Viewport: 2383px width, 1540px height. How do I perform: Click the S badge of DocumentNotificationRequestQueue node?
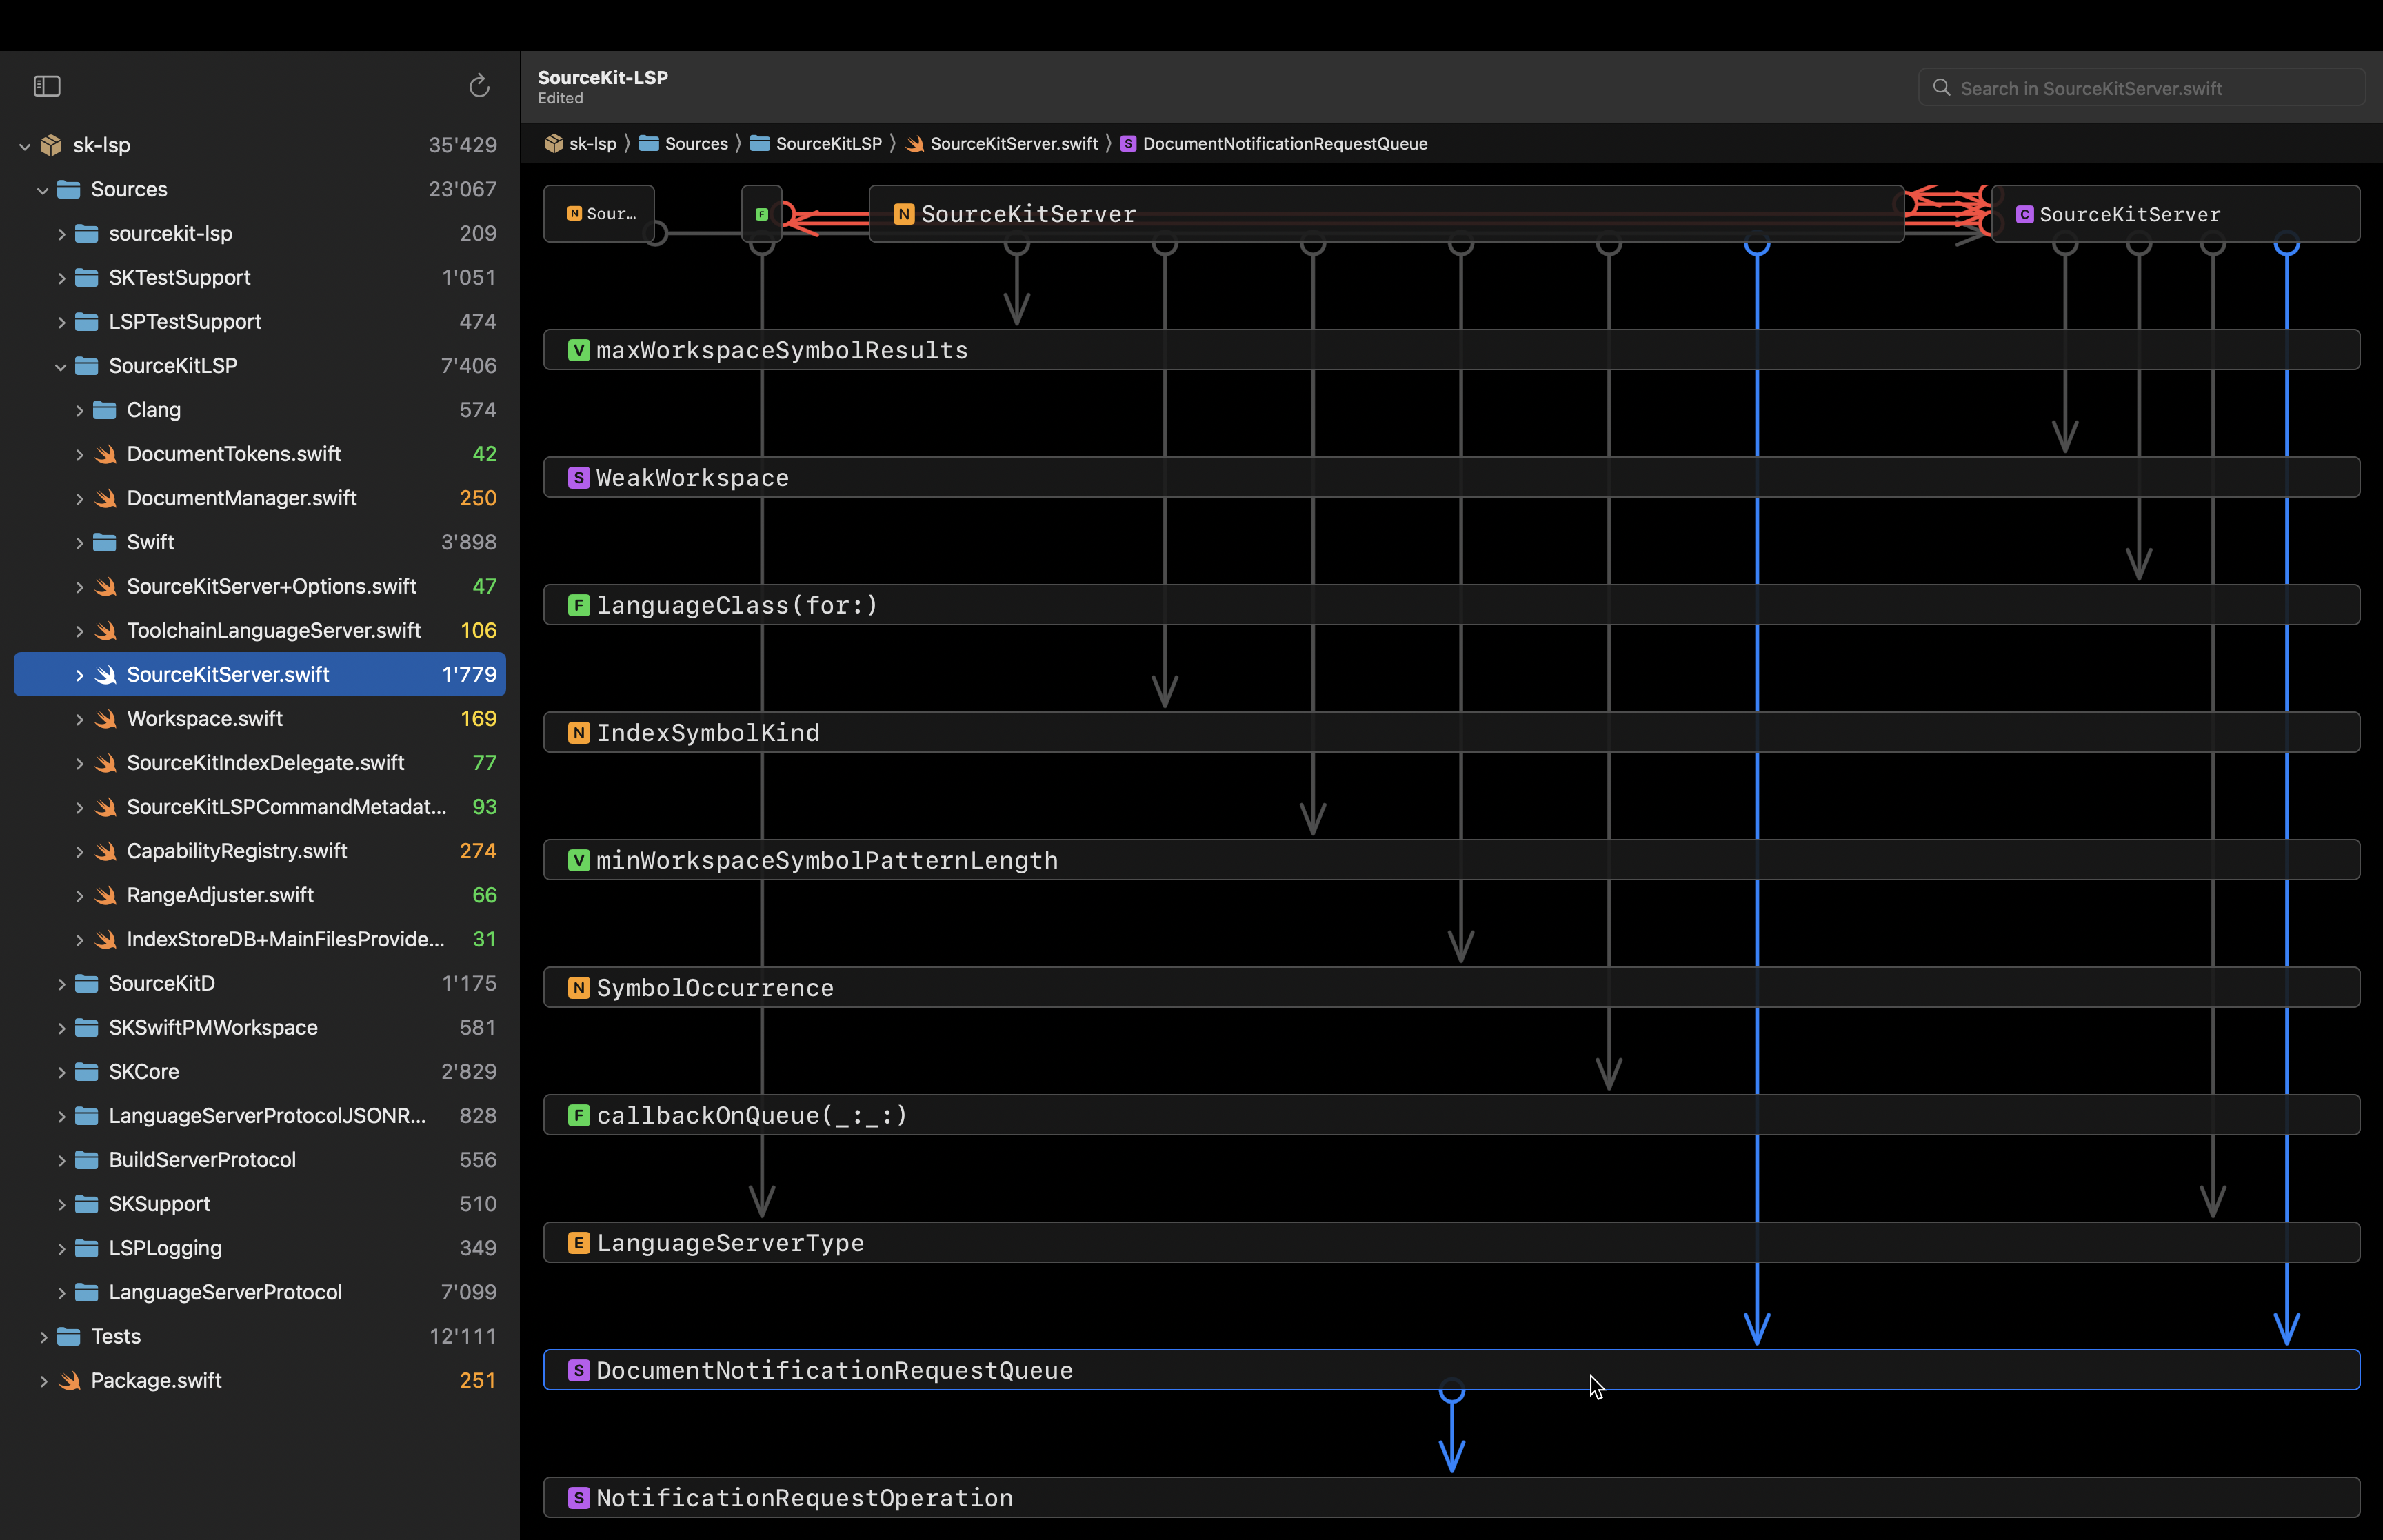pos(578,1370)
